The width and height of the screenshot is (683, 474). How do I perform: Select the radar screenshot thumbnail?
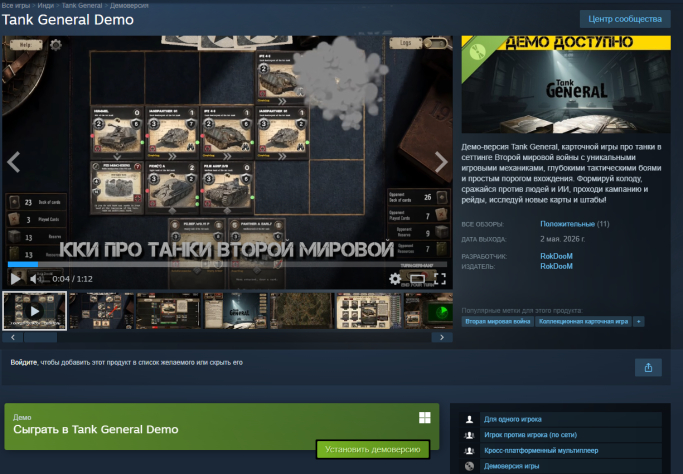pos(428,311)
